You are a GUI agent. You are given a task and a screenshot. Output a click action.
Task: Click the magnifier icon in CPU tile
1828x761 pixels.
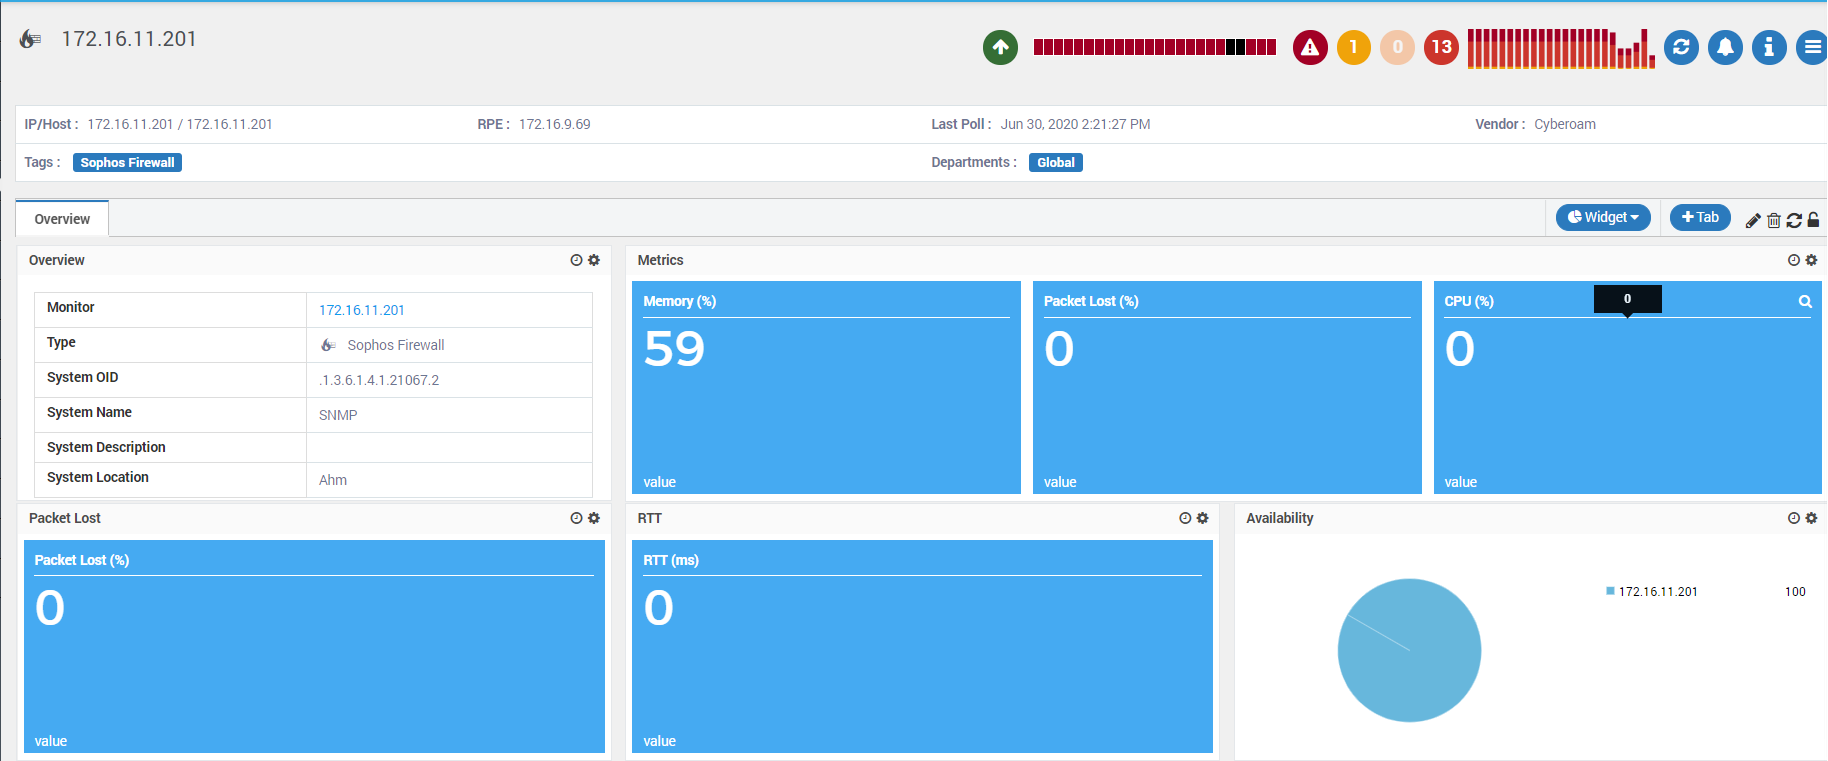(x=1805, y=301)
